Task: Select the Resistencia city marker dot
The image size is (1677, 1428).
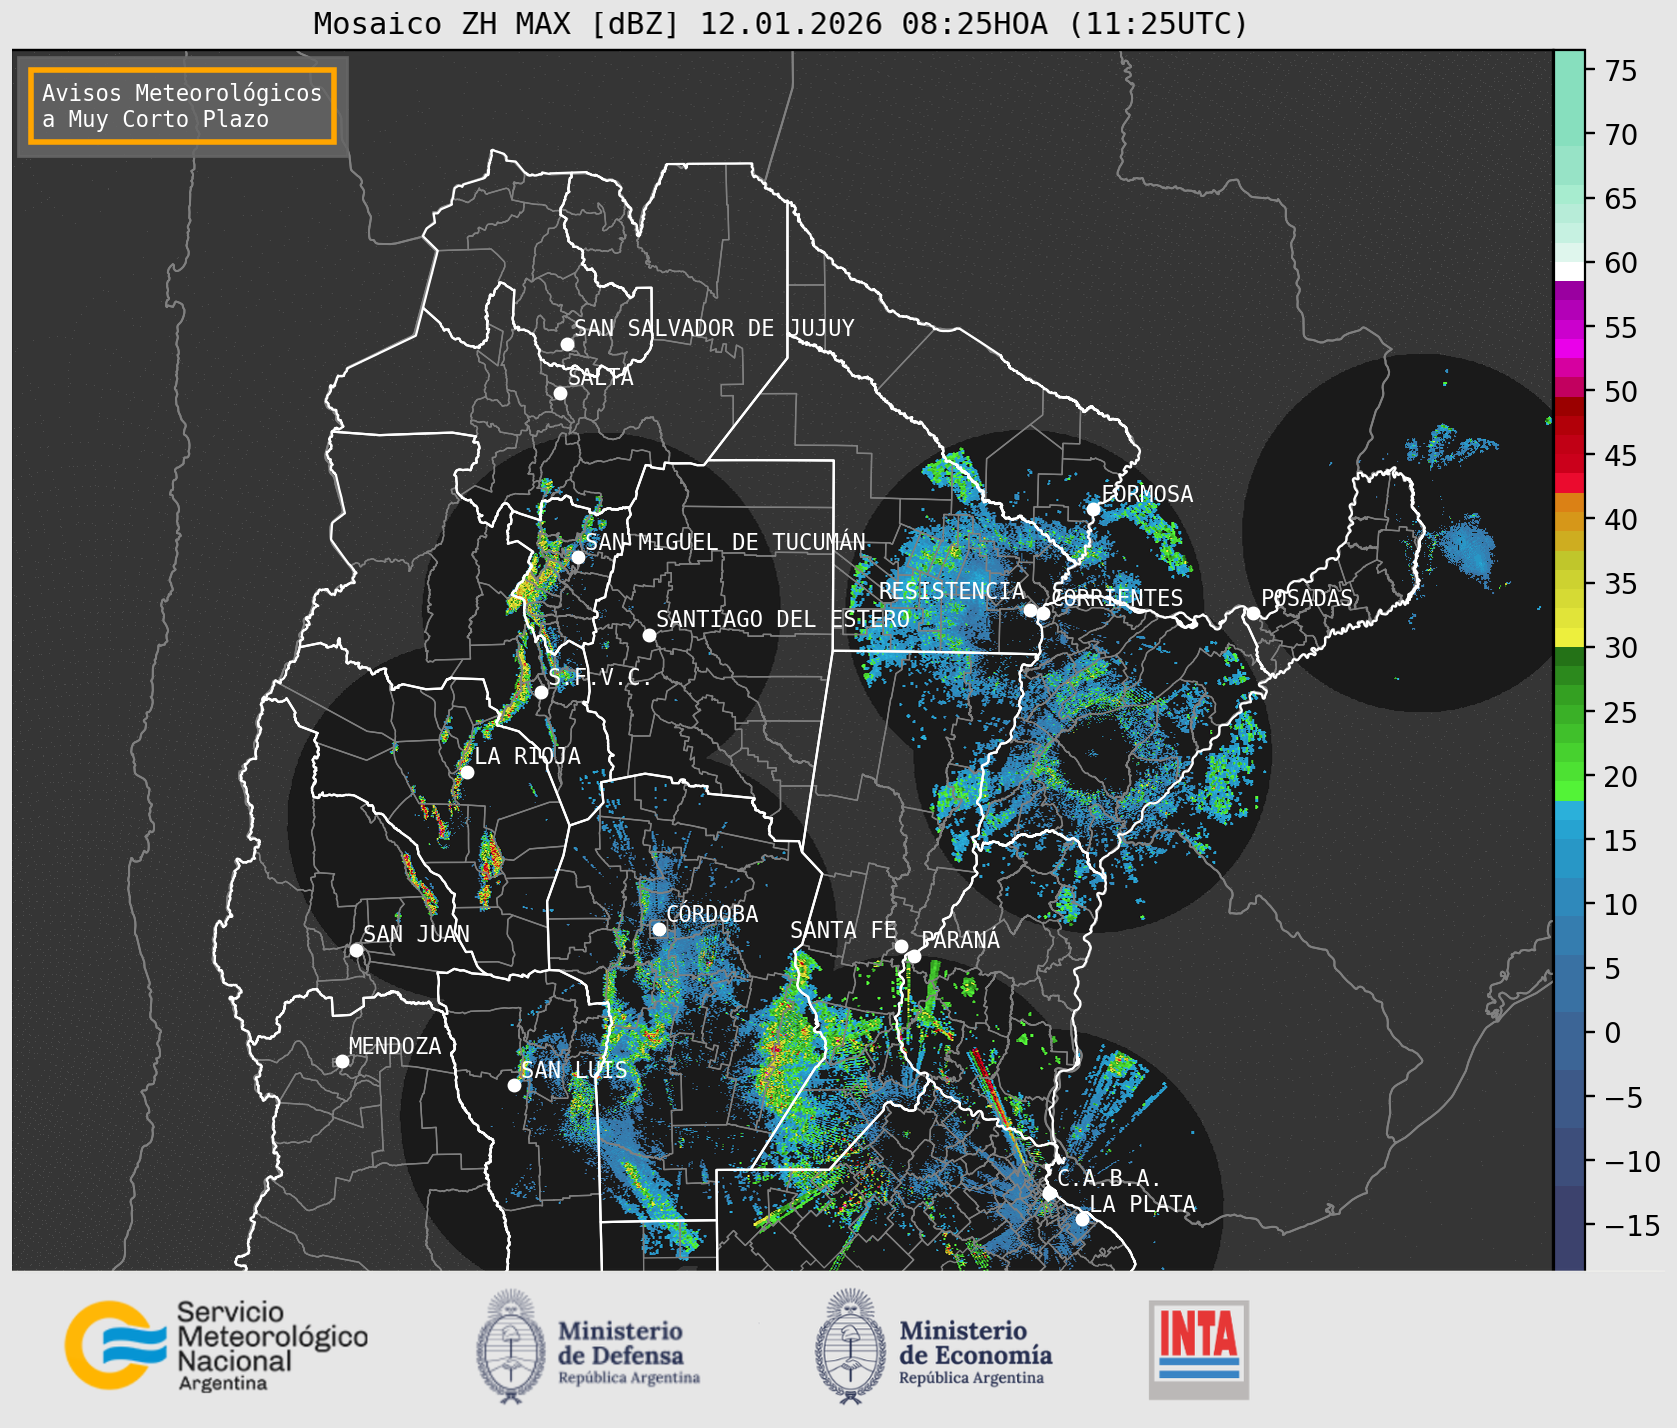Action: point(1030,610)
